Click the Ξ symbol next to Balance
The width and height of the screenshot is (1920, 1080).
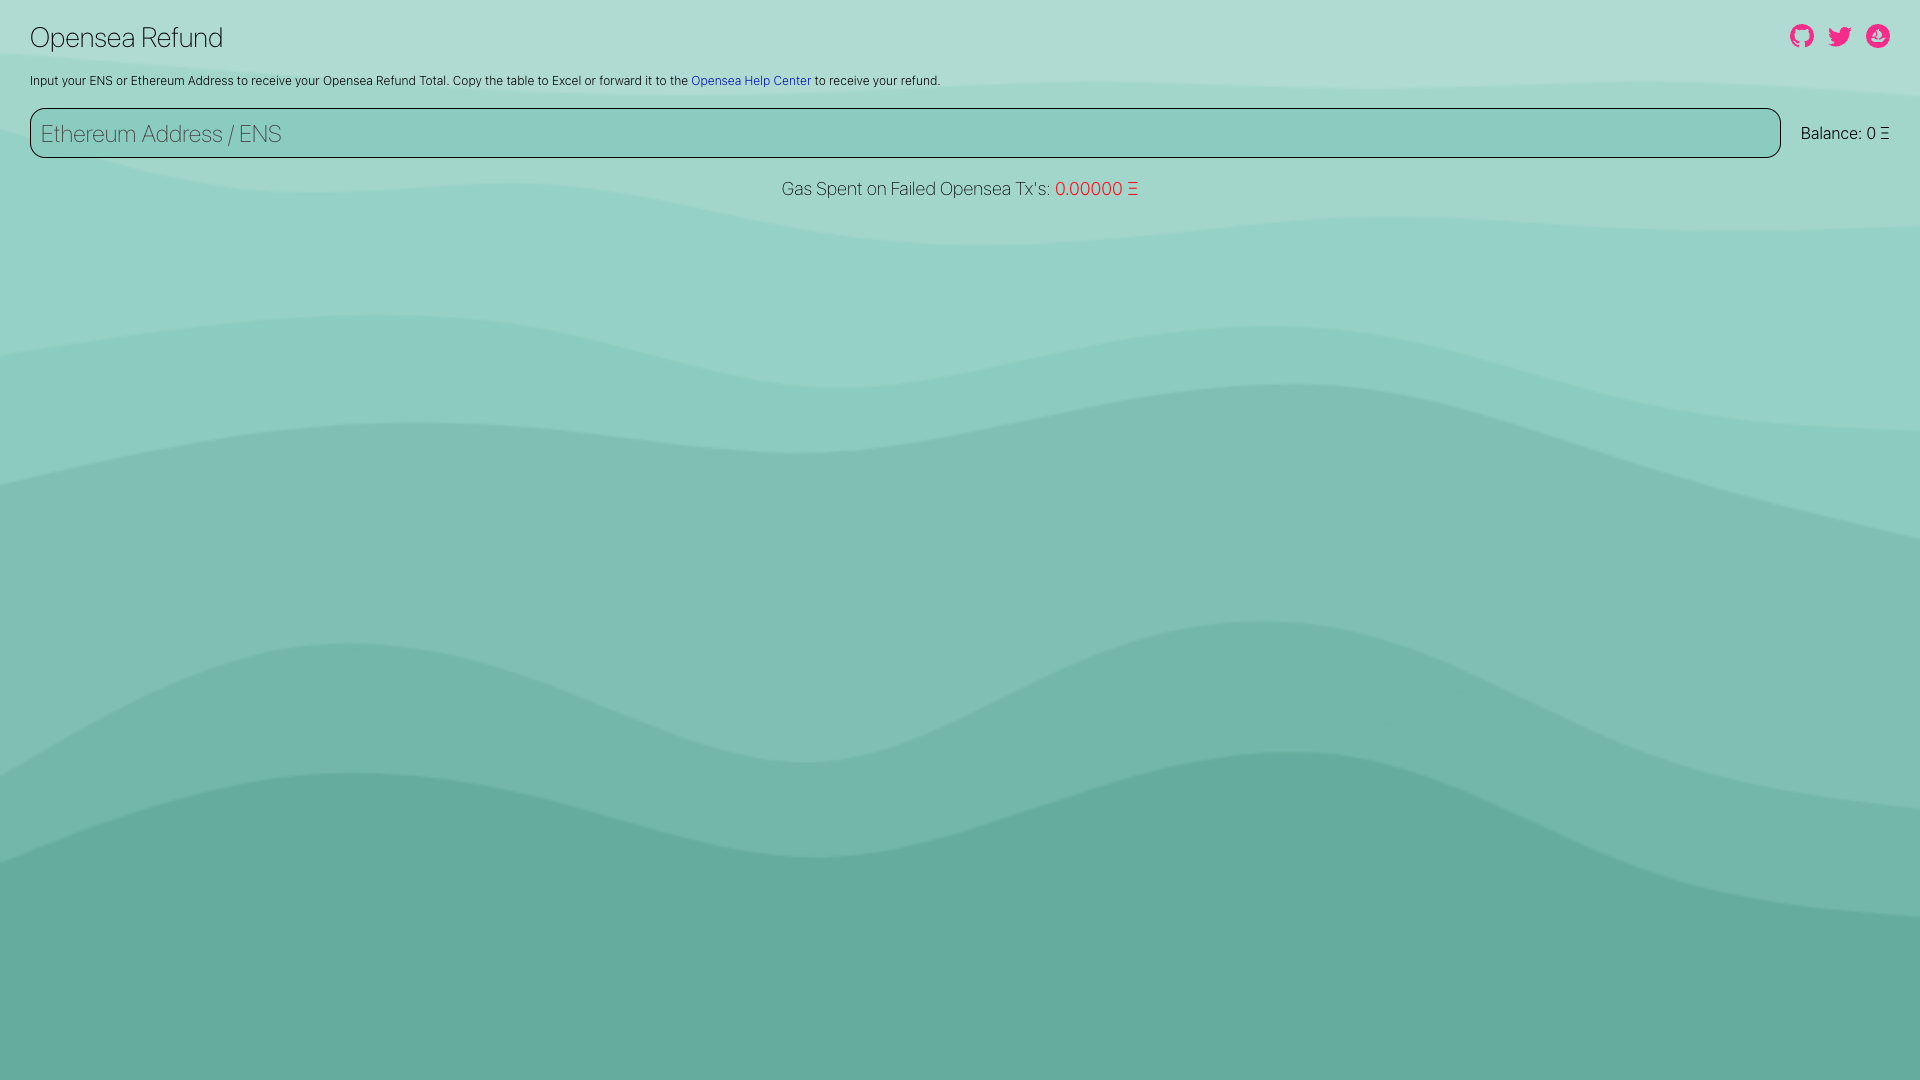pyautogui.click(x=1884, y=133)
